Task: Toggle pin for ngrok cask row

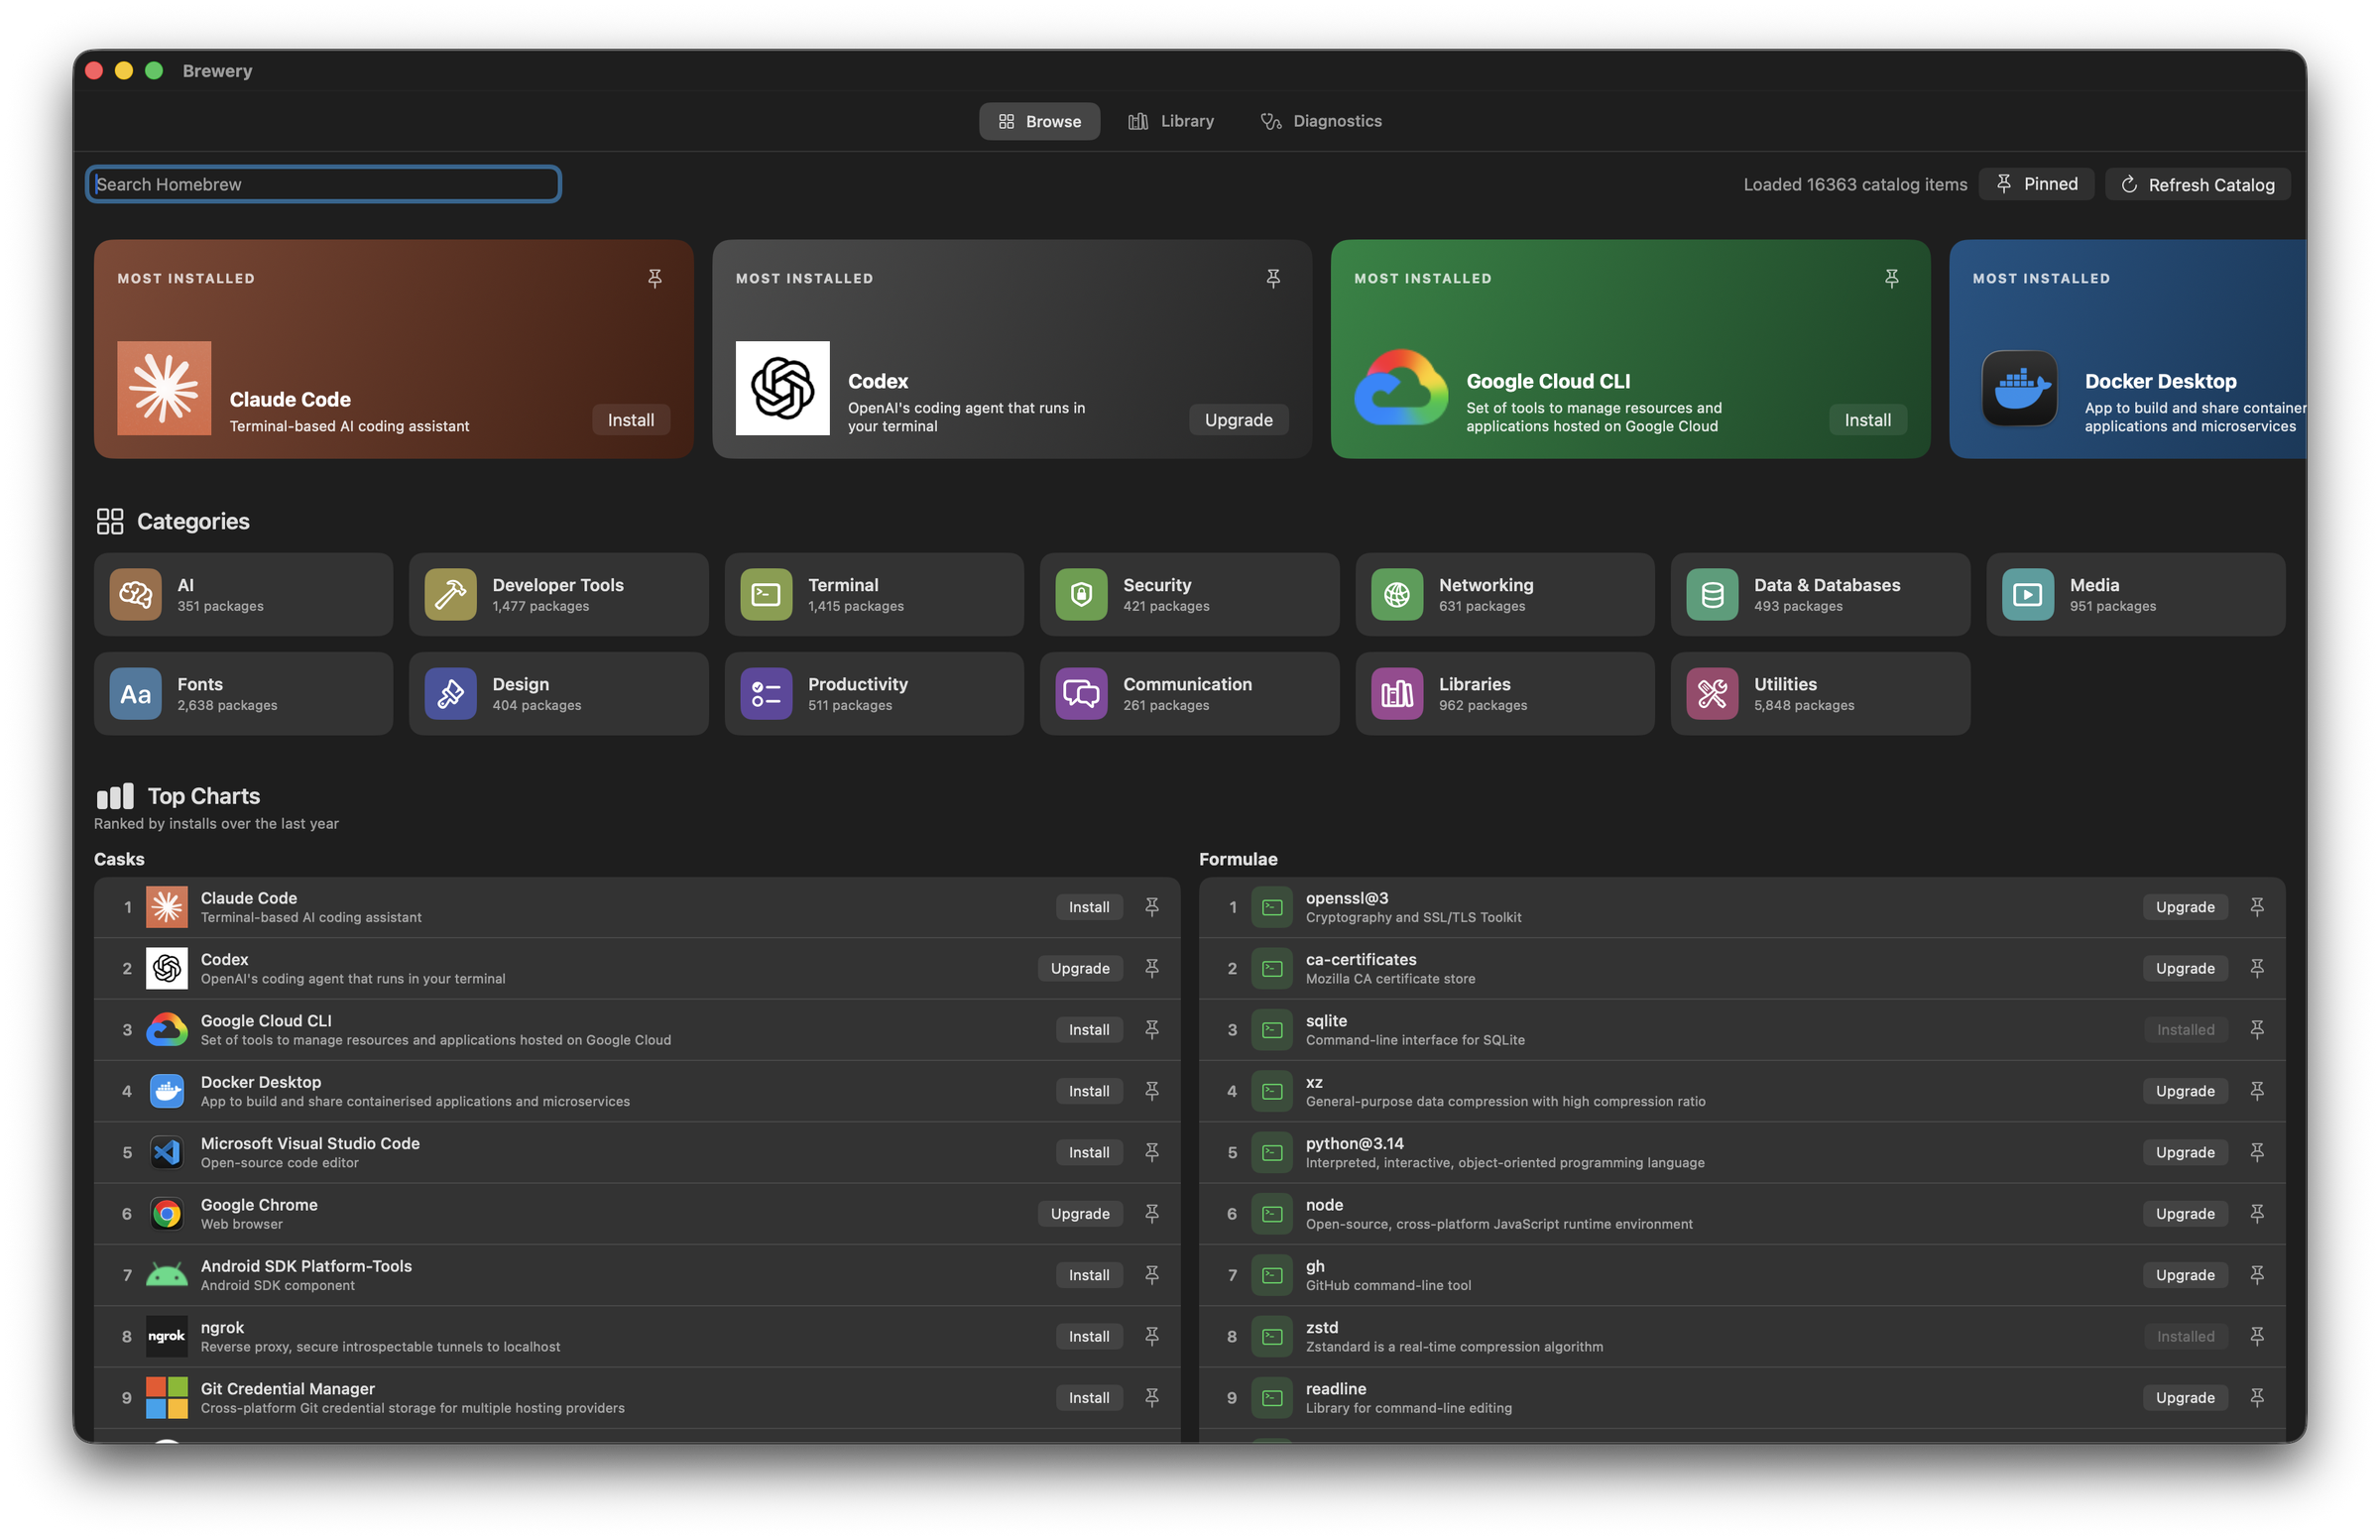Action: 1152,1336
